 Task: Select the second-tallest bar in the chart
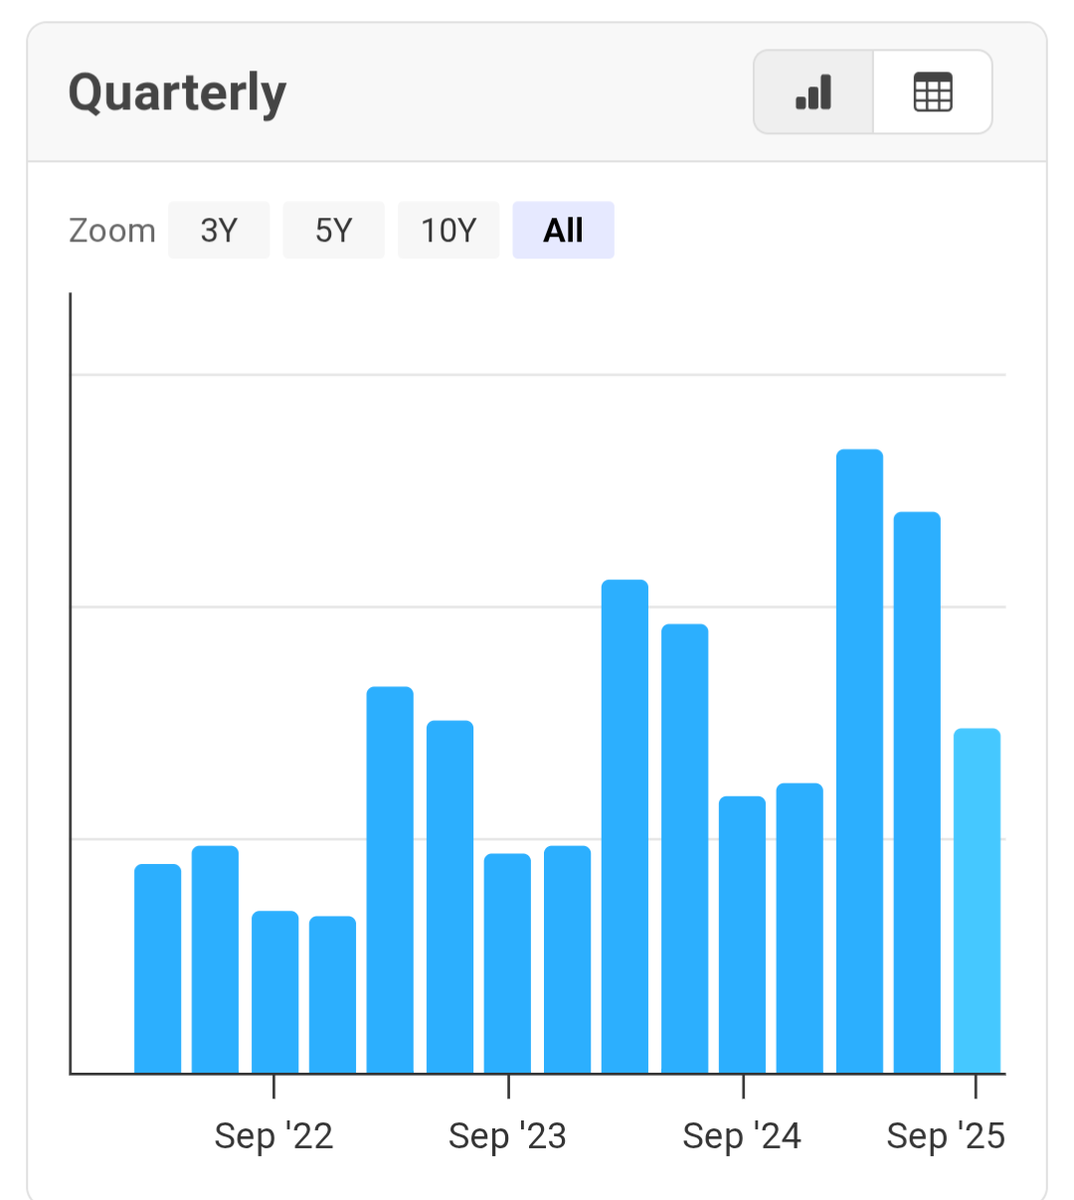point(917,792)
